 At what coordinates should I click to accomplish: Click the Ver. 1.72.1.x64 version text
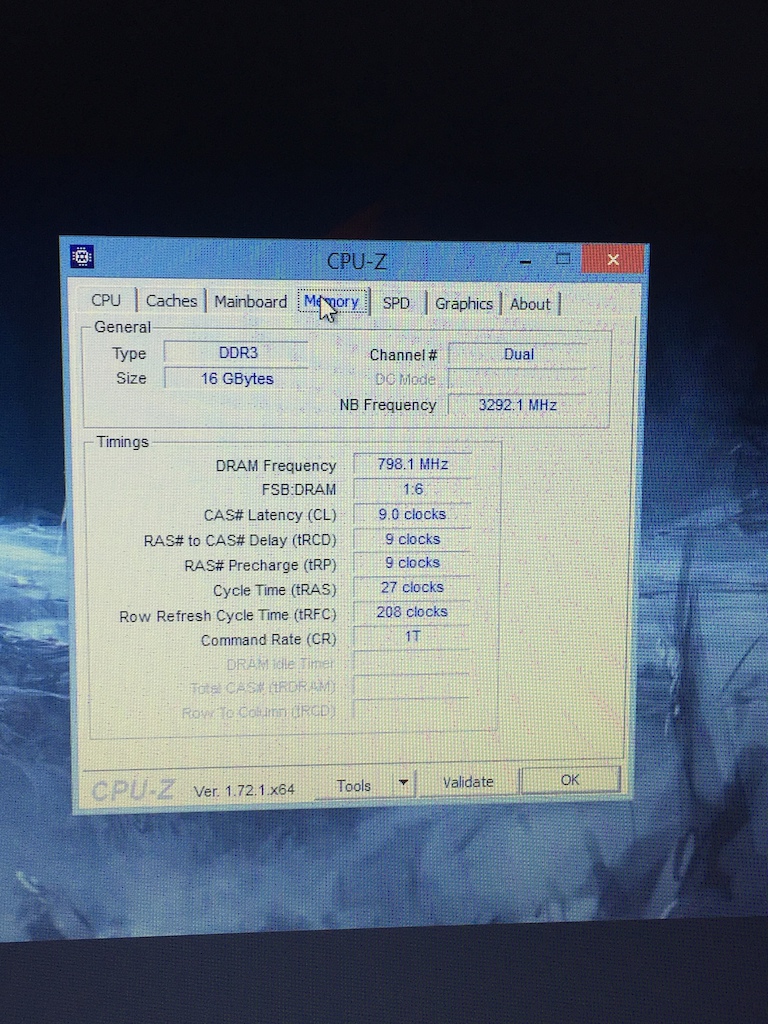click(x=244, y=790)
